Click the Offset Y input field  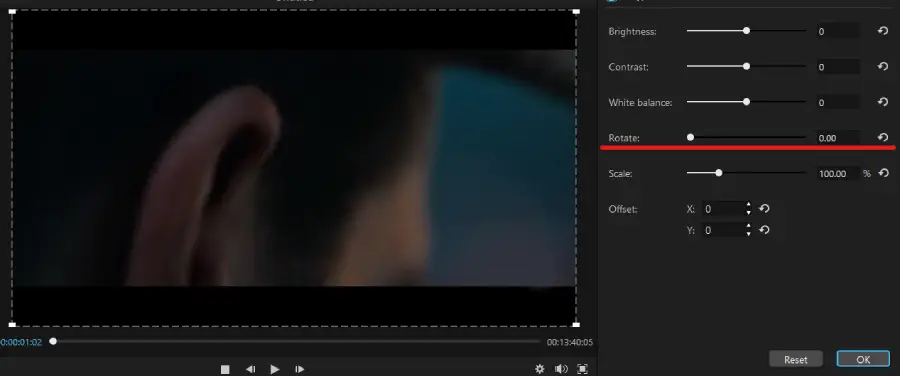click(x=723, y=230)
